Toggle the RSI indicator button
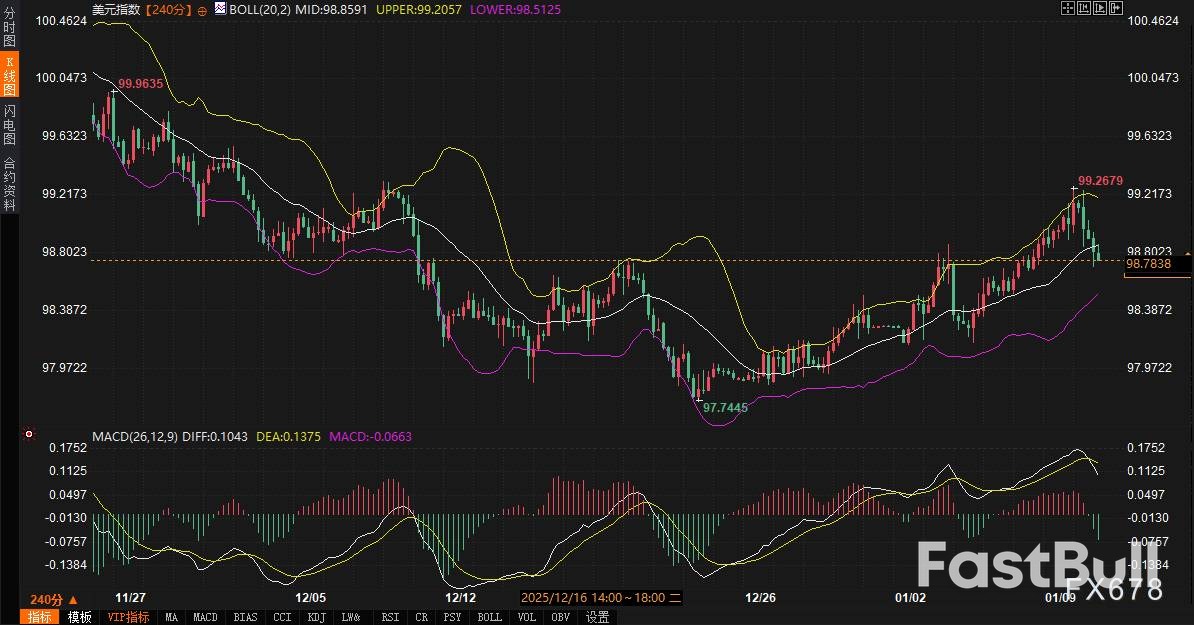 pyautogui.click(x=389, y=617)
